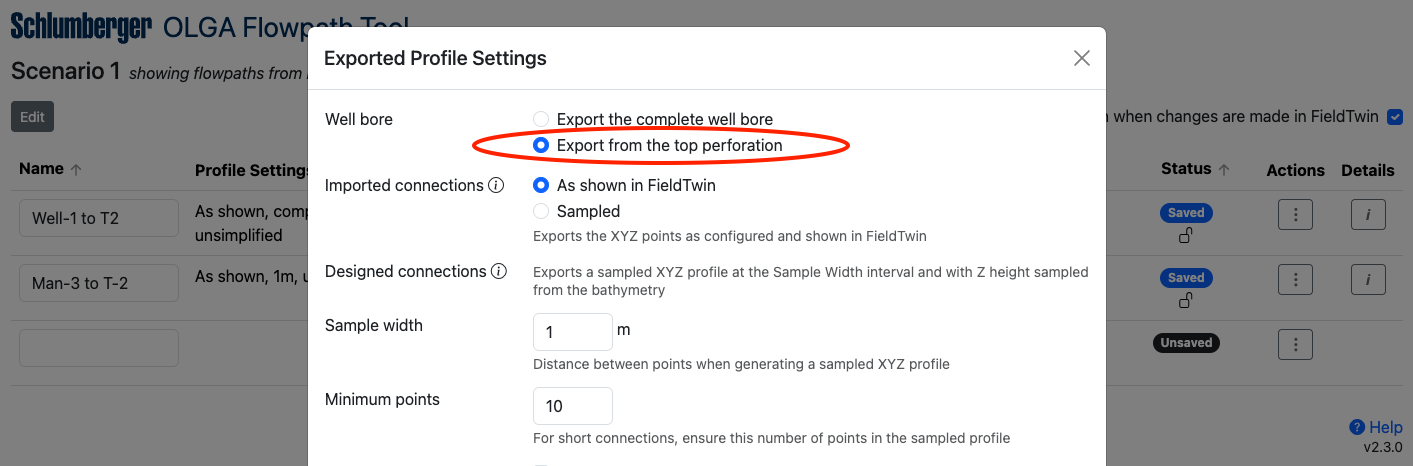Toggle the FieldTwin changes checkbox
The height and width of the screenshot is (466, 1413).
1395,117
